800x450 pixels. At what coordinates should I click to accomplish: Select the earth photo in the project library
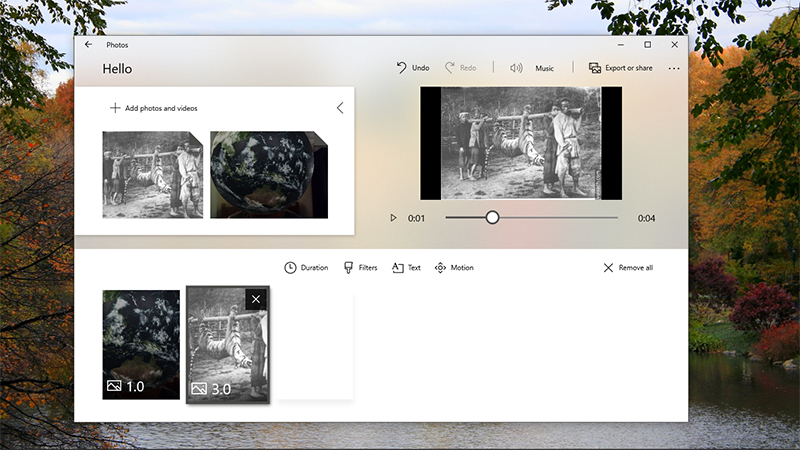click(269, 175)
